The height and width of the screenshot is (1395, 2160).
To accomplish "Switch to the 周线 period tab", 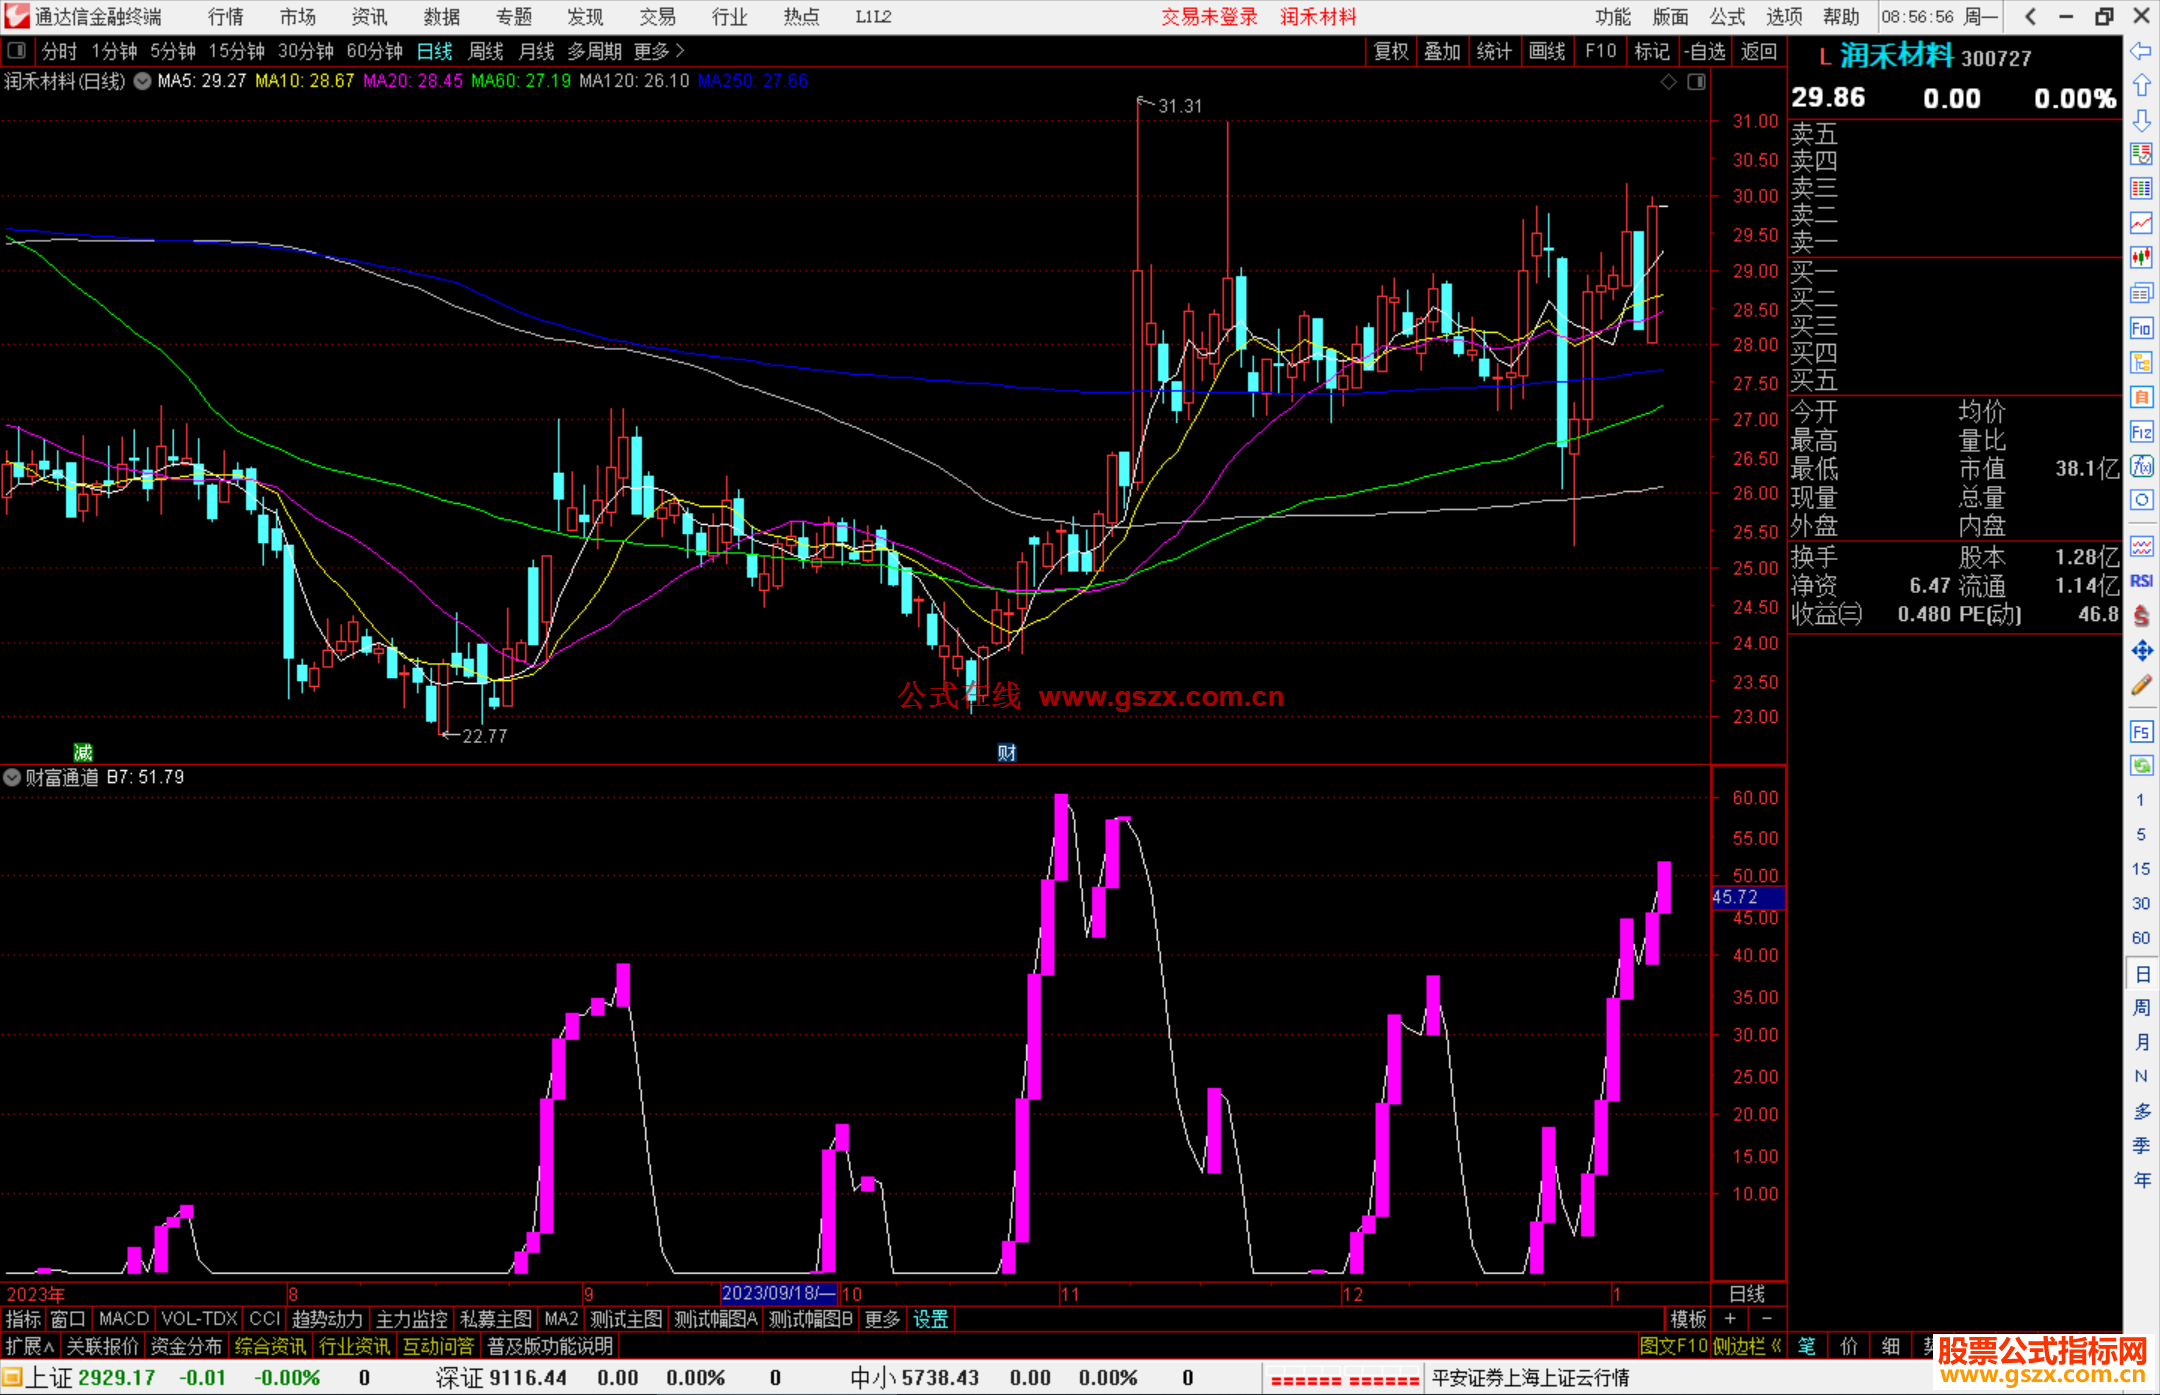I will click(486, 51).
